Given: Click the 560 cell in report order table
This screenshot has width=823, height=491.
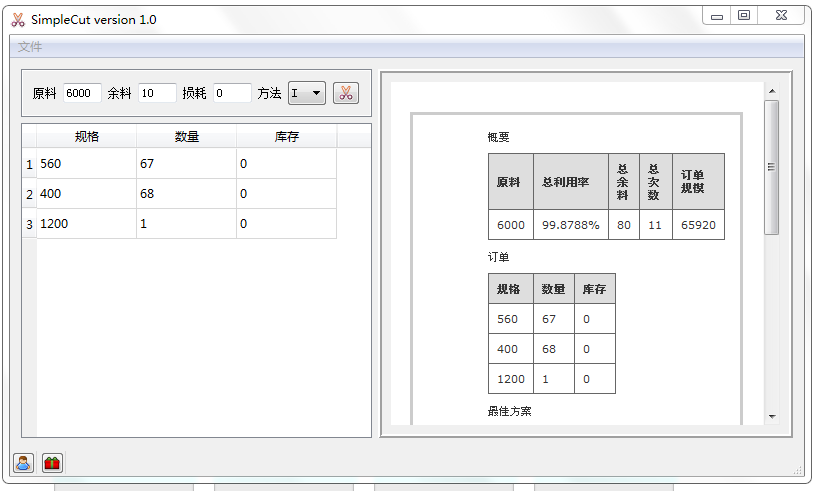Looking at the screenshot, I should (511, 319).
